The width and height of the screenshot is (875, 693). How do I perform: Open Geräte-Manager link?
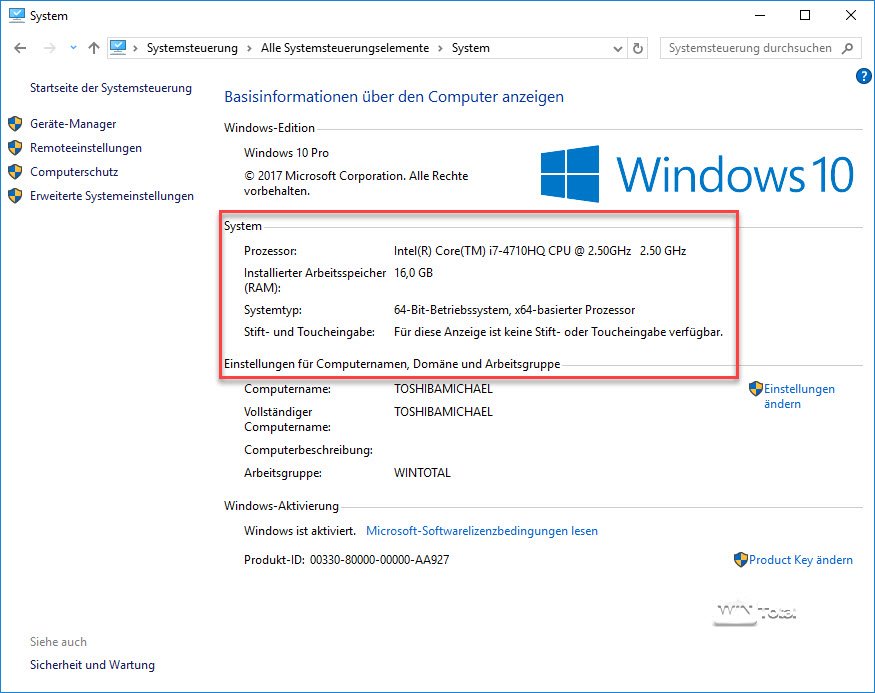point(73,124)
